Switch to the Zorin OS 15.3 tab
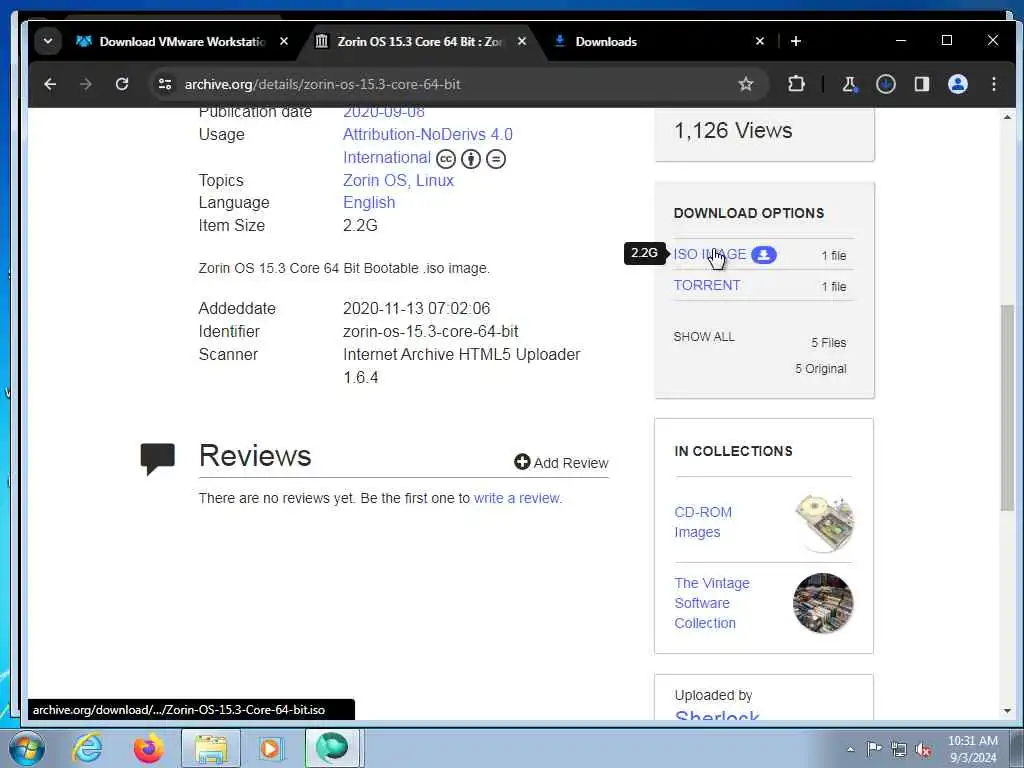Viewport: 1024px width, 768px height. (x=421, y=41)
